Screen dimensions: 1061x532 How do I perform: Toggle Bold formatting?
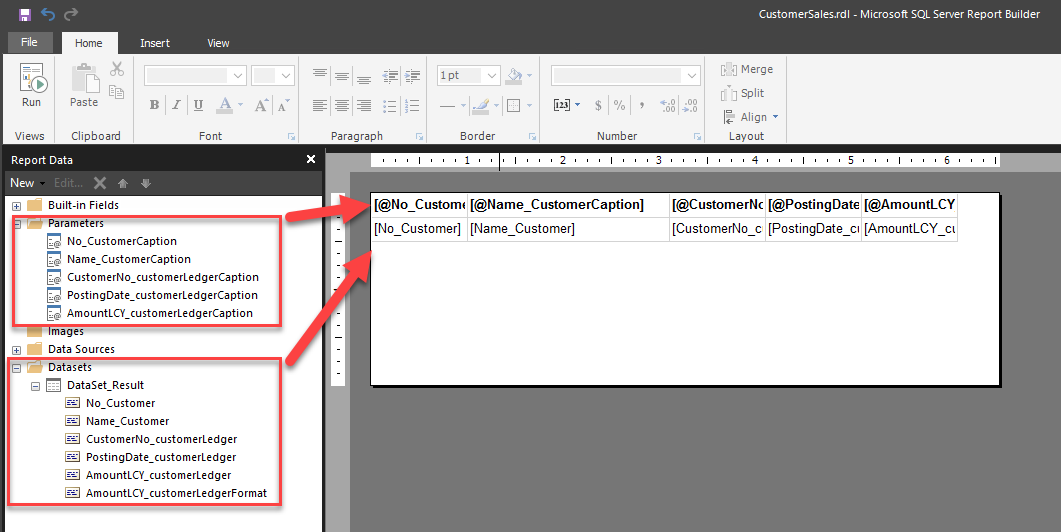[x=154, y=105]
